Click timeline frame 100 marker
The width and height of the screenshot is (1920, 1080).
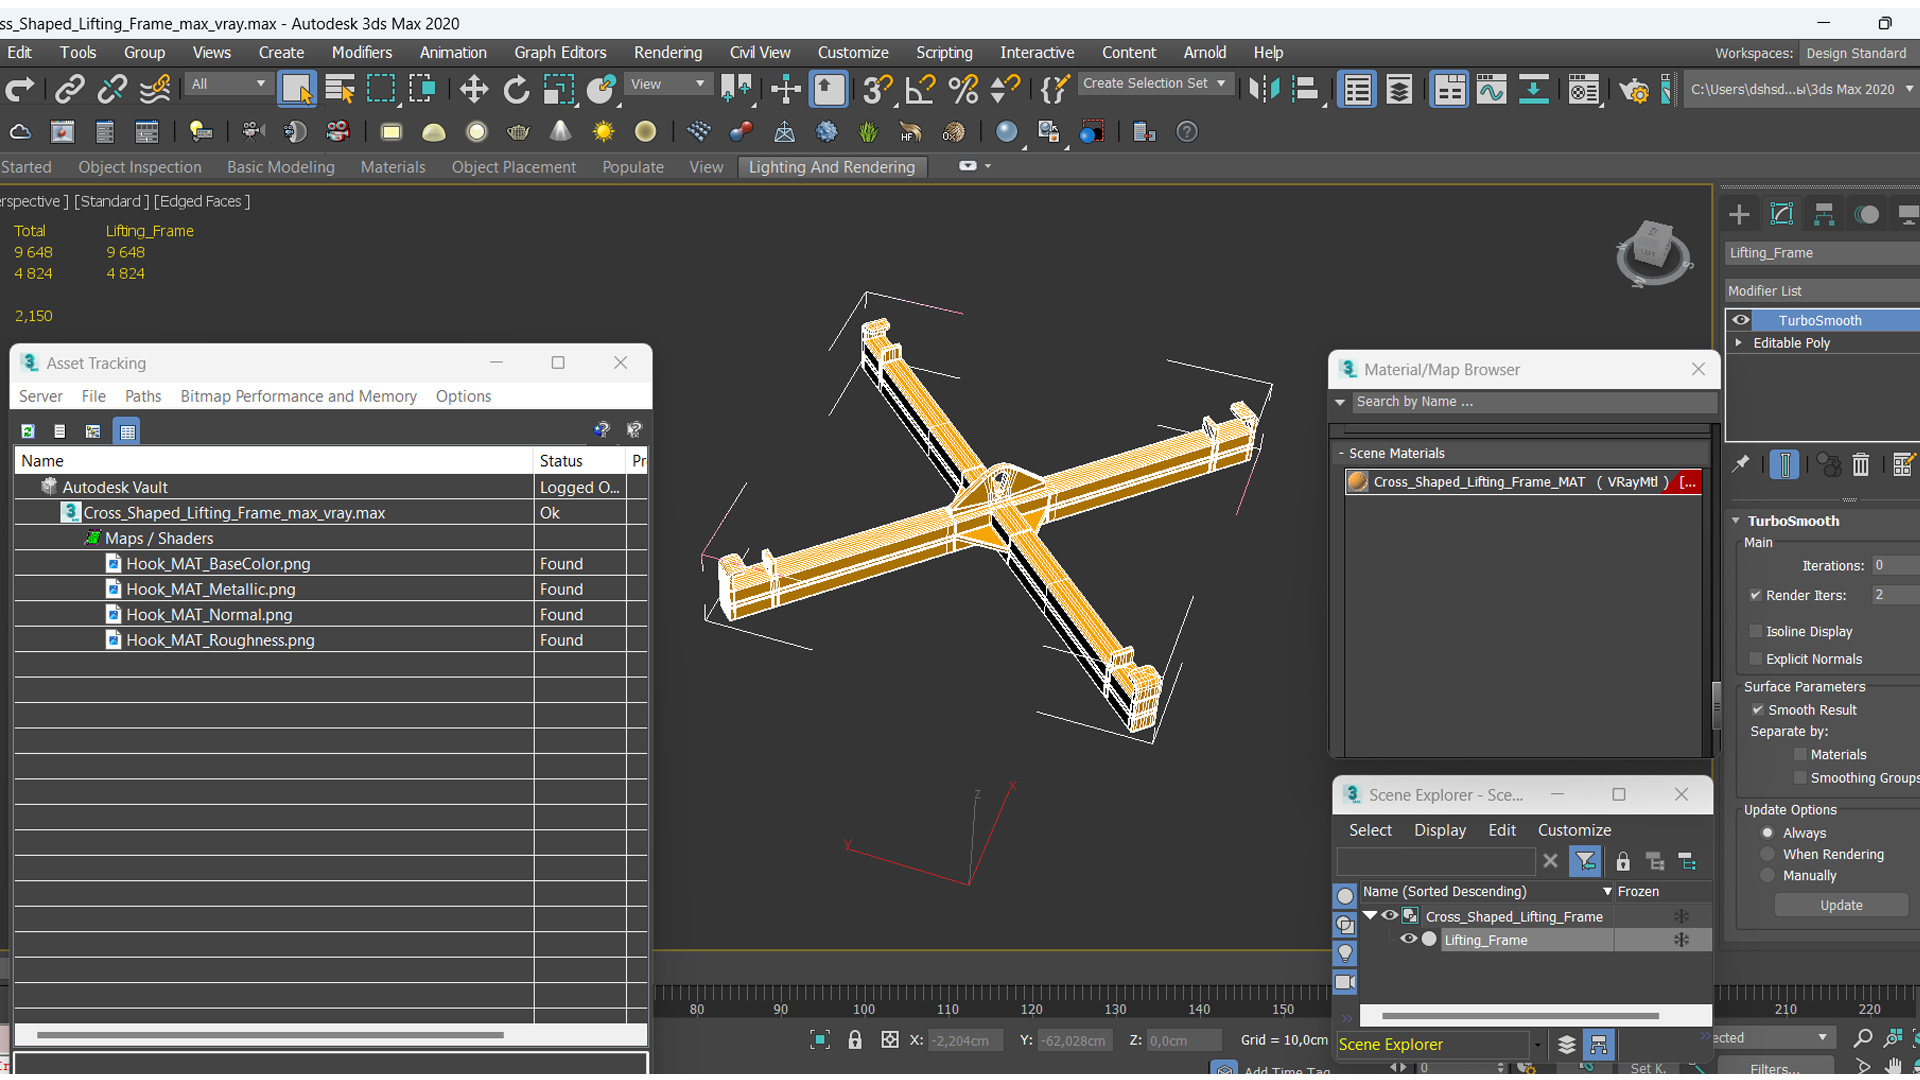[x=864, y=1008]
